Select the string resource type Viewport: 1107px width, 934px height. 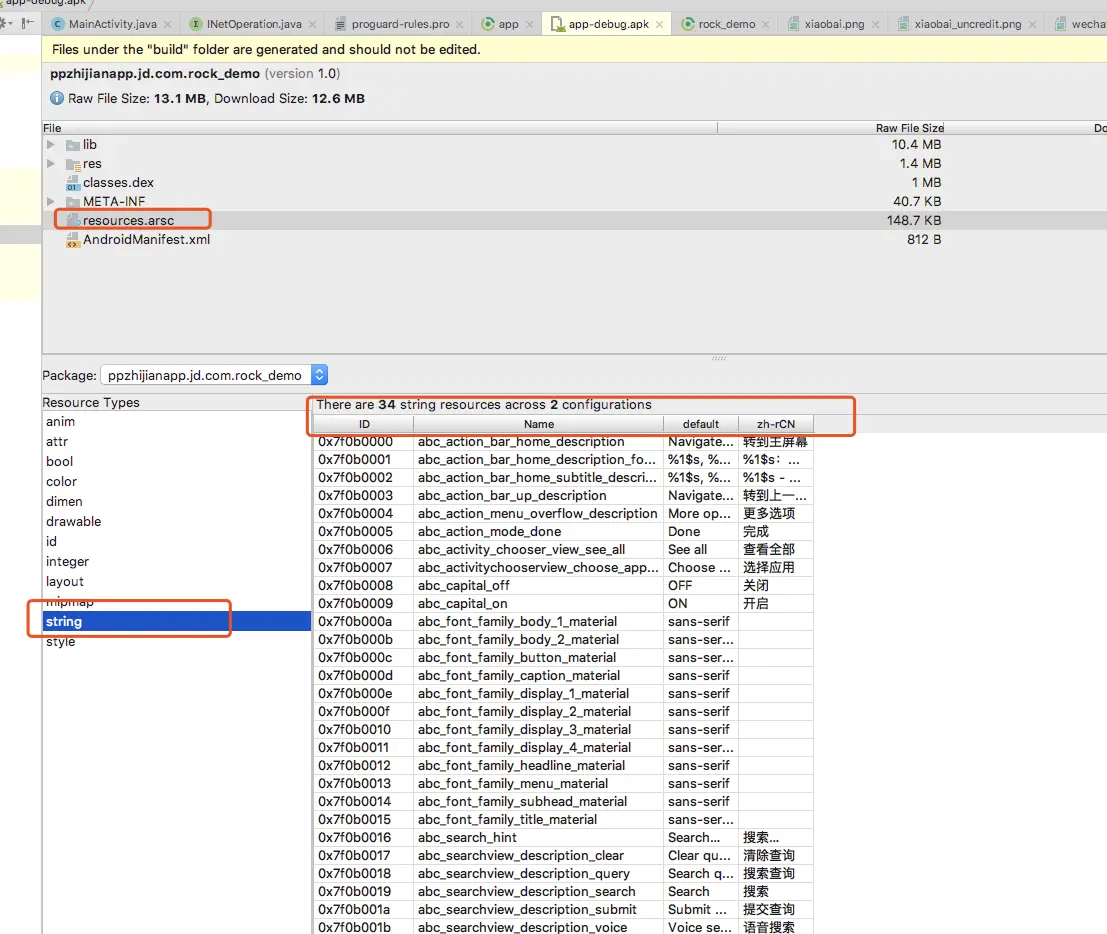coord(176,621)
